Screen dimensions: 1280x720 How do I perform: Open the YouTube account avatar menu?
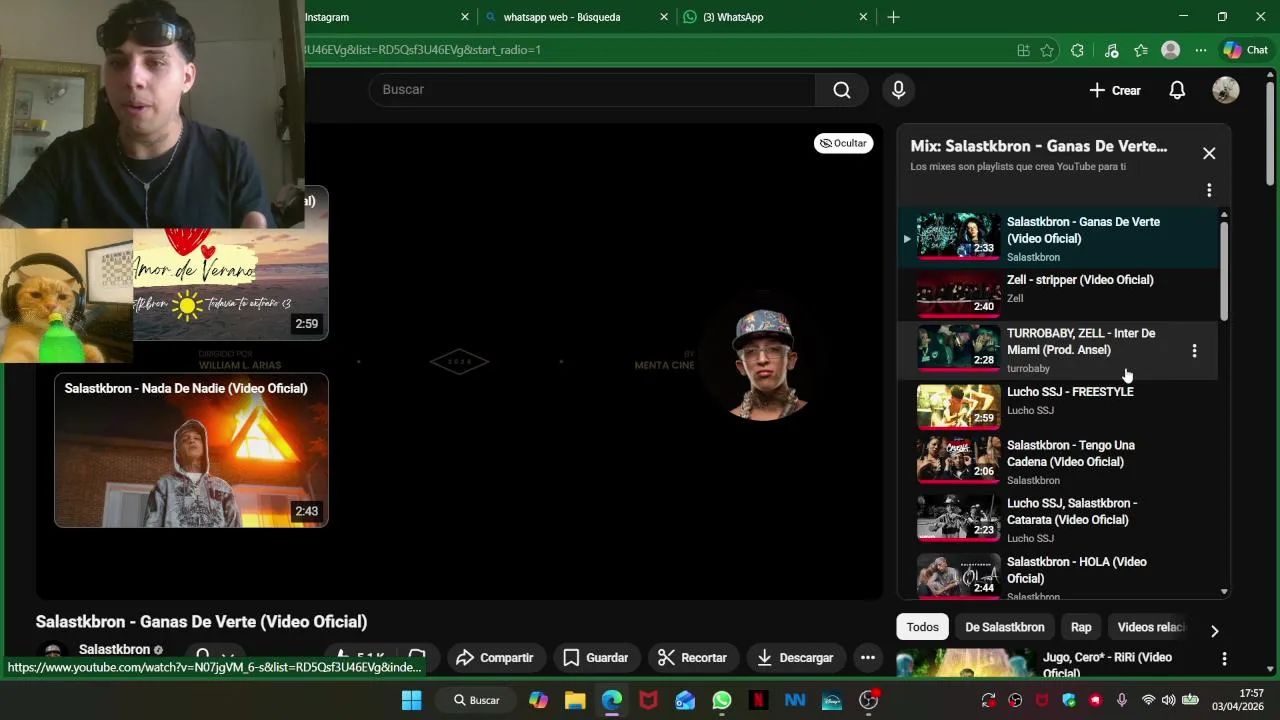(1225, 90)
